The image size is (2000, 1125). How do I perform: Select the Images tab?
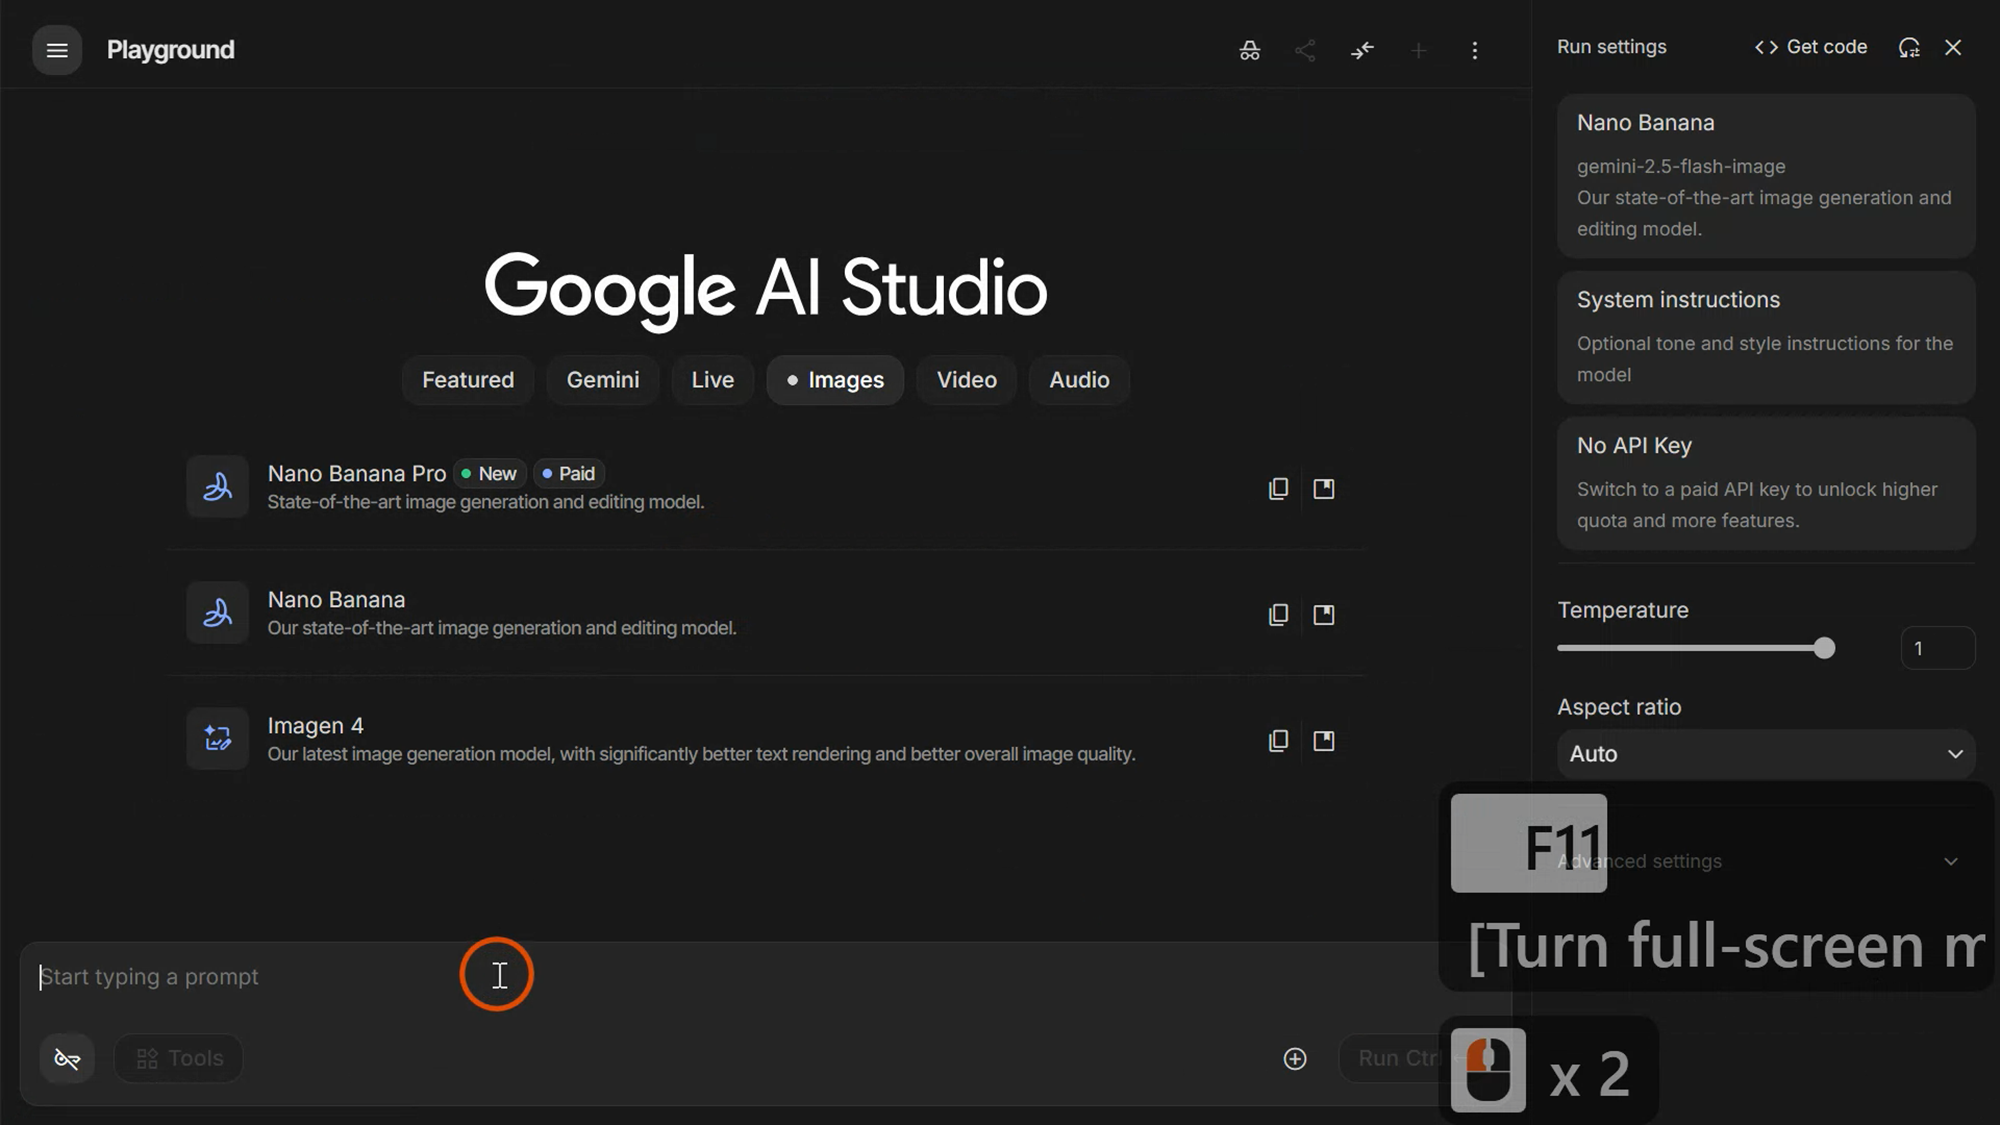click(835, 380)
